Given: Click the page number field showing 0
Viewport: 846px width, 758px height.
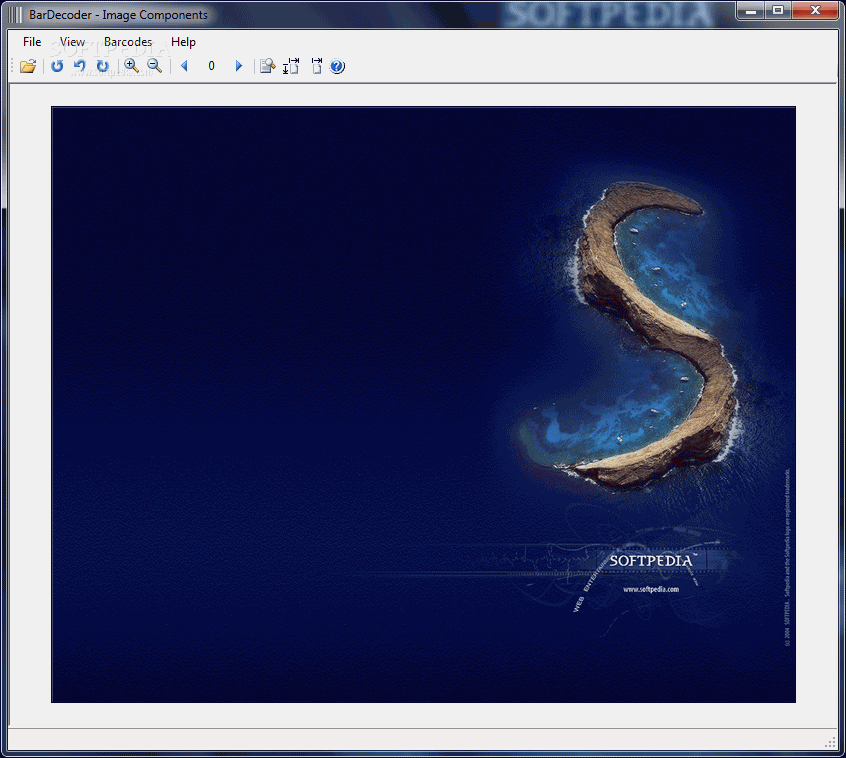Looking at the screenshot, I should click(212, 66).
